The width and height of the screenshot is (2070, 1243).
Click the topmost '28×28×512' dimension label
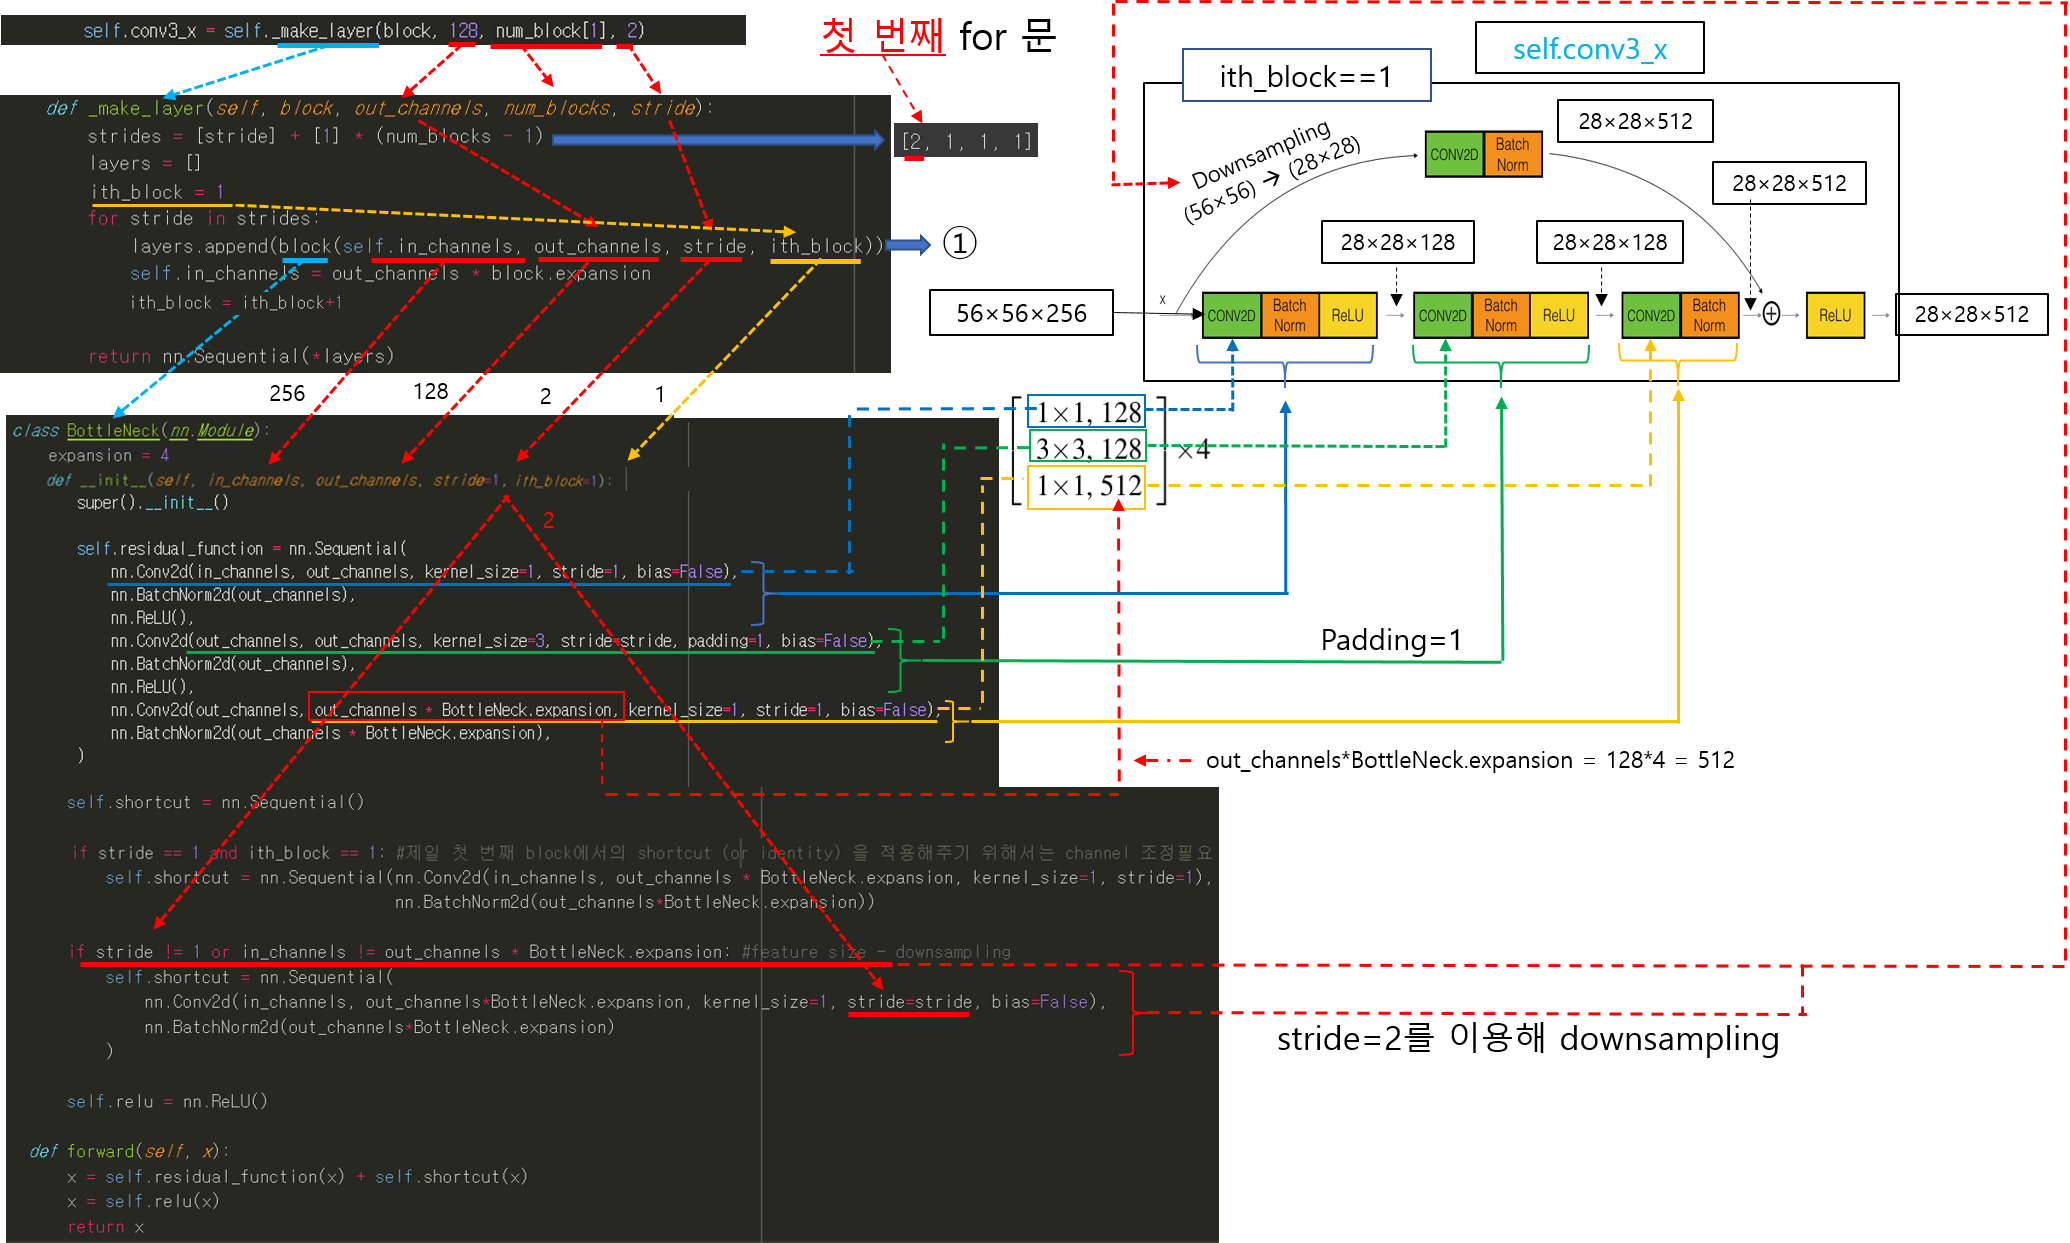coord(1635,121)
